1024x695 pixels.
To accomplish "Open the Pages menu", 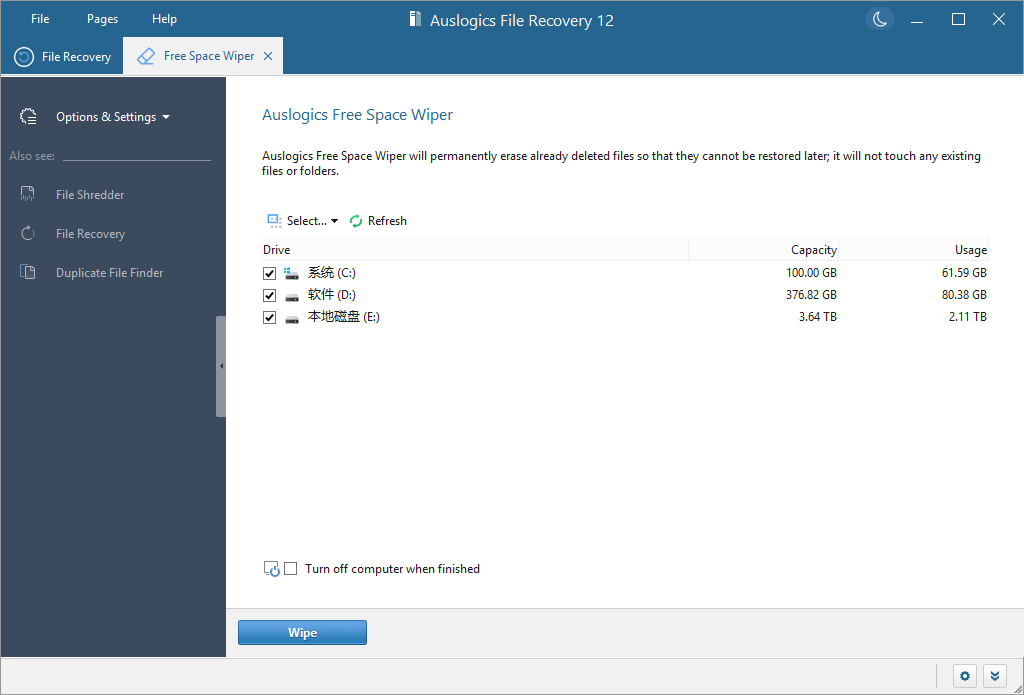I will (x=101, y=18).
